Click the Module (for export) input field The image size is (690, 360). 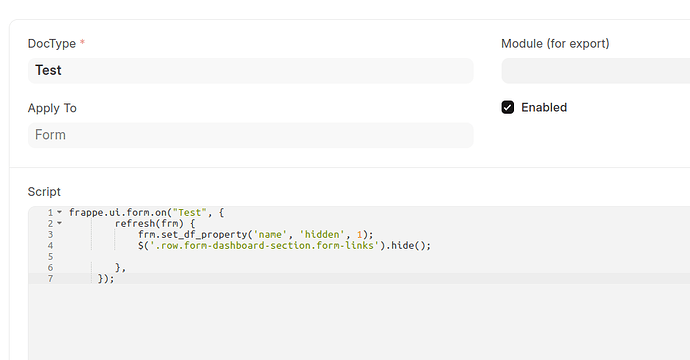pos(596,70)
